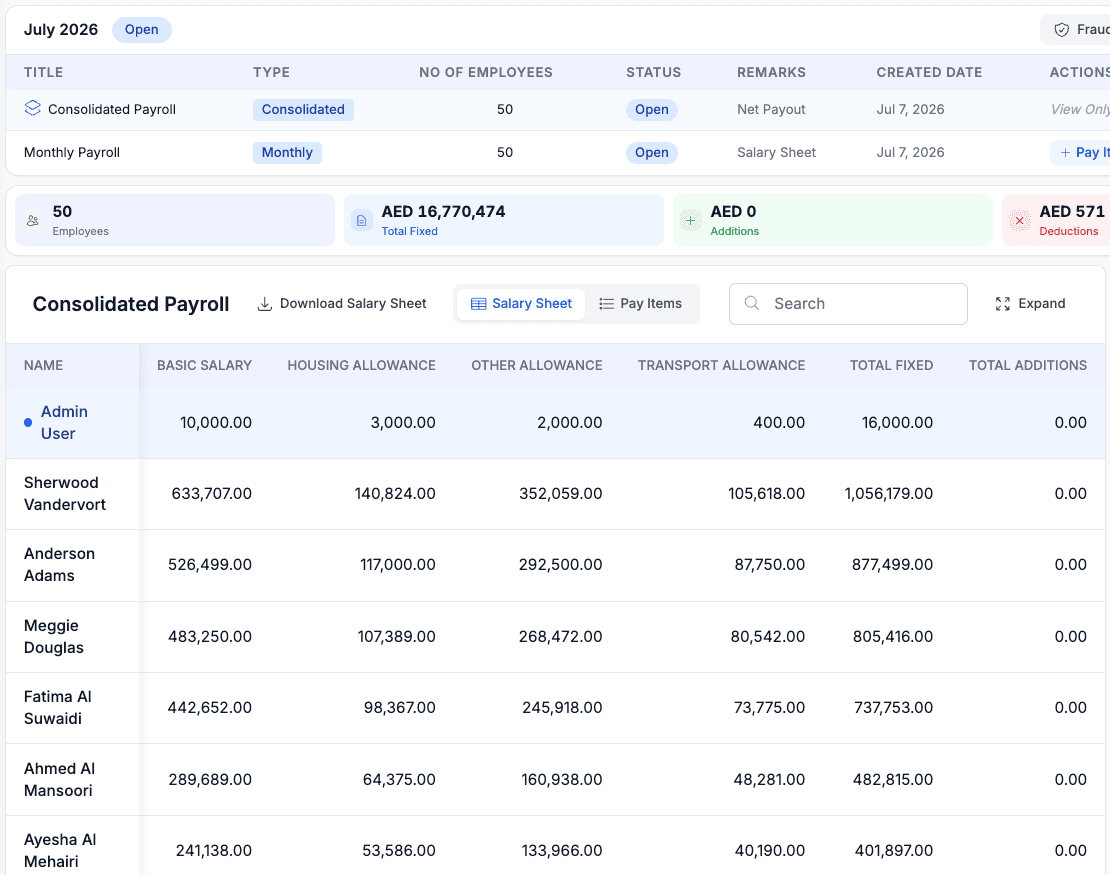Click the HOUSING ALLOWANCE column header
This screenshot has width=1110, height=875.
361,365
